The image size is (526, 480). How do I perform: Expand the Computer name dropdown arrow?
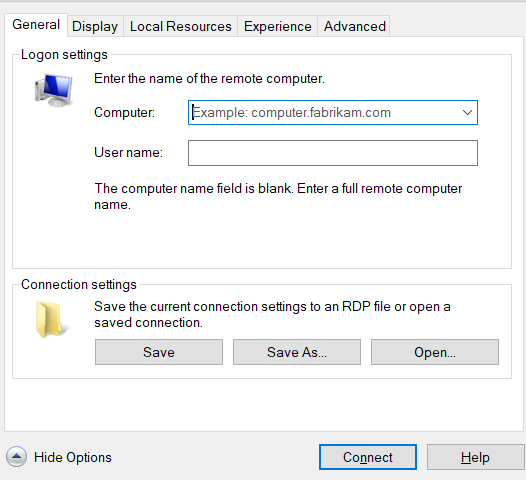[x=467, y=113]
